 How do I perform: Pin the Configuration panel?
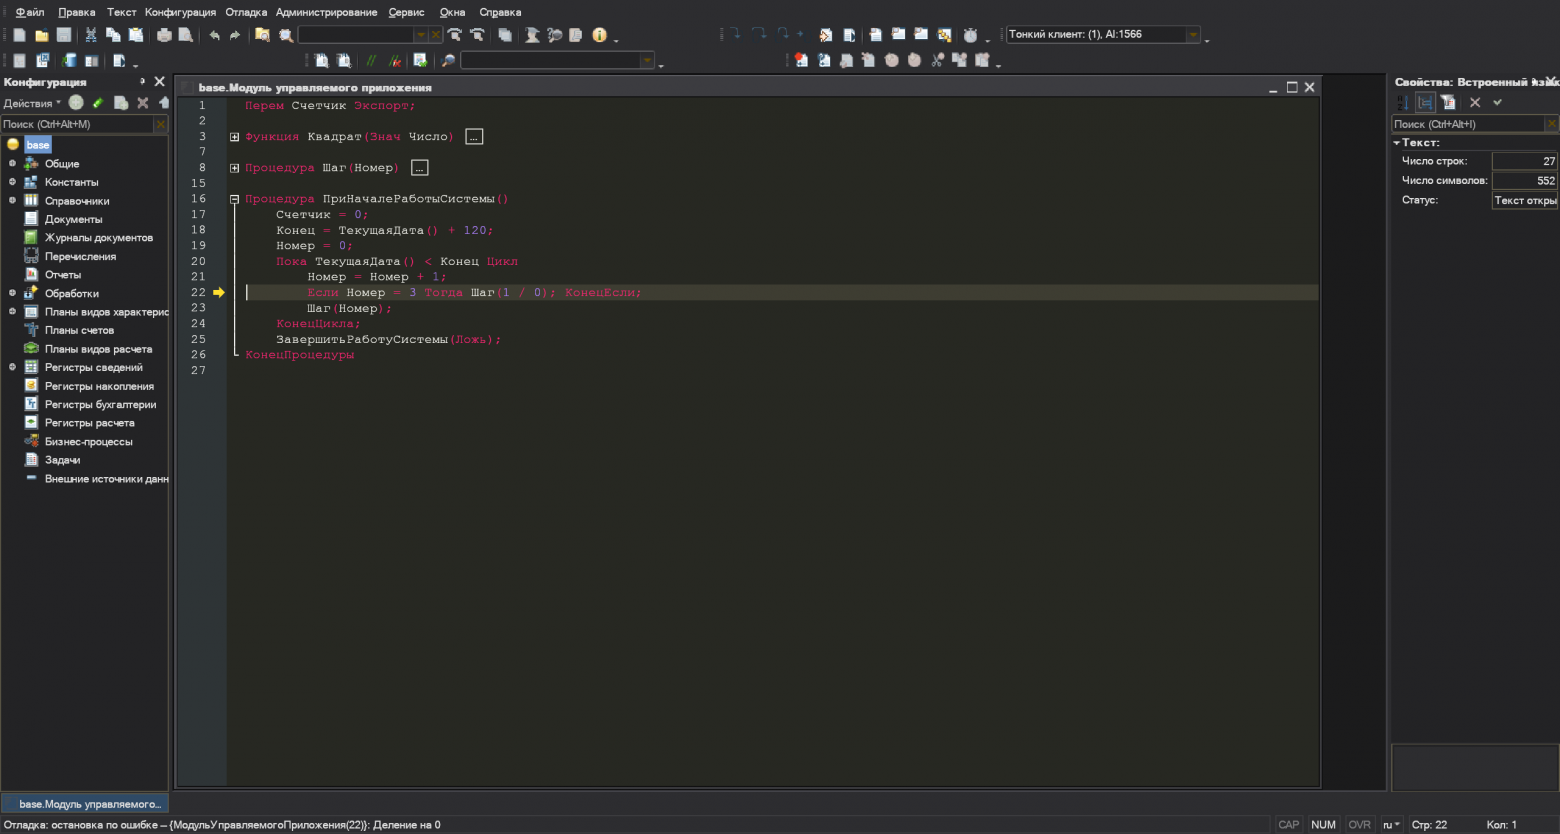pos(143,81)
